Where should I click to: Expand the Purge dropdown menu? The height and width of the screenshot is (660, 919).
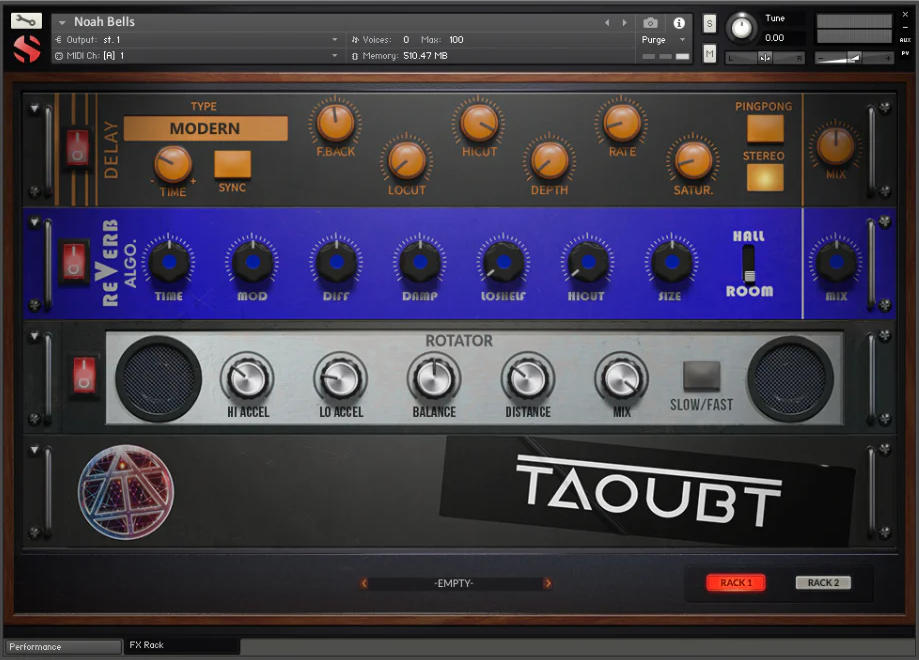point(682,39)
